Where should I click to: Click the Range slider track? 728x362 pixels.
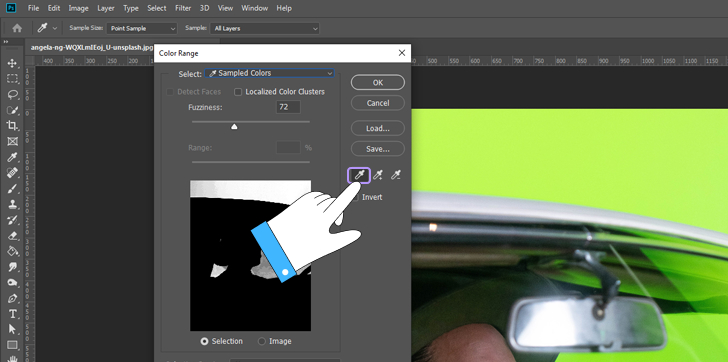coord(251,162)
